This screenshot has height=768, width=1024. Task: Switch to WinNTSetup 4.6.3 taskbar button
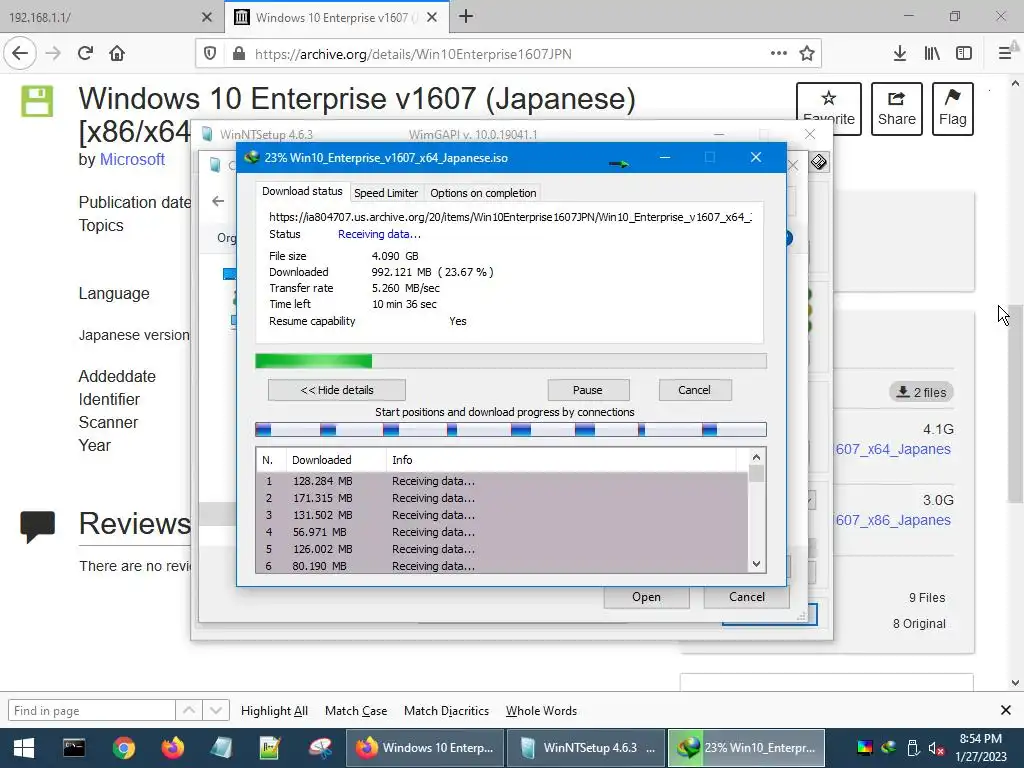(585, 748)
